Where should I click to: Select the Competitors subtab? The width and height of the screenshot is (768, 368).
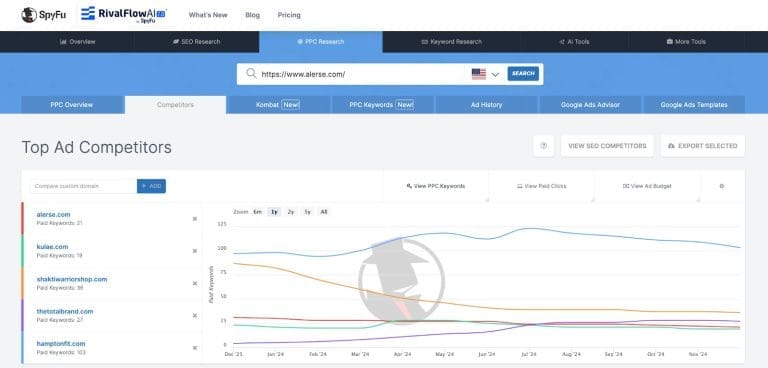point(175,105)
